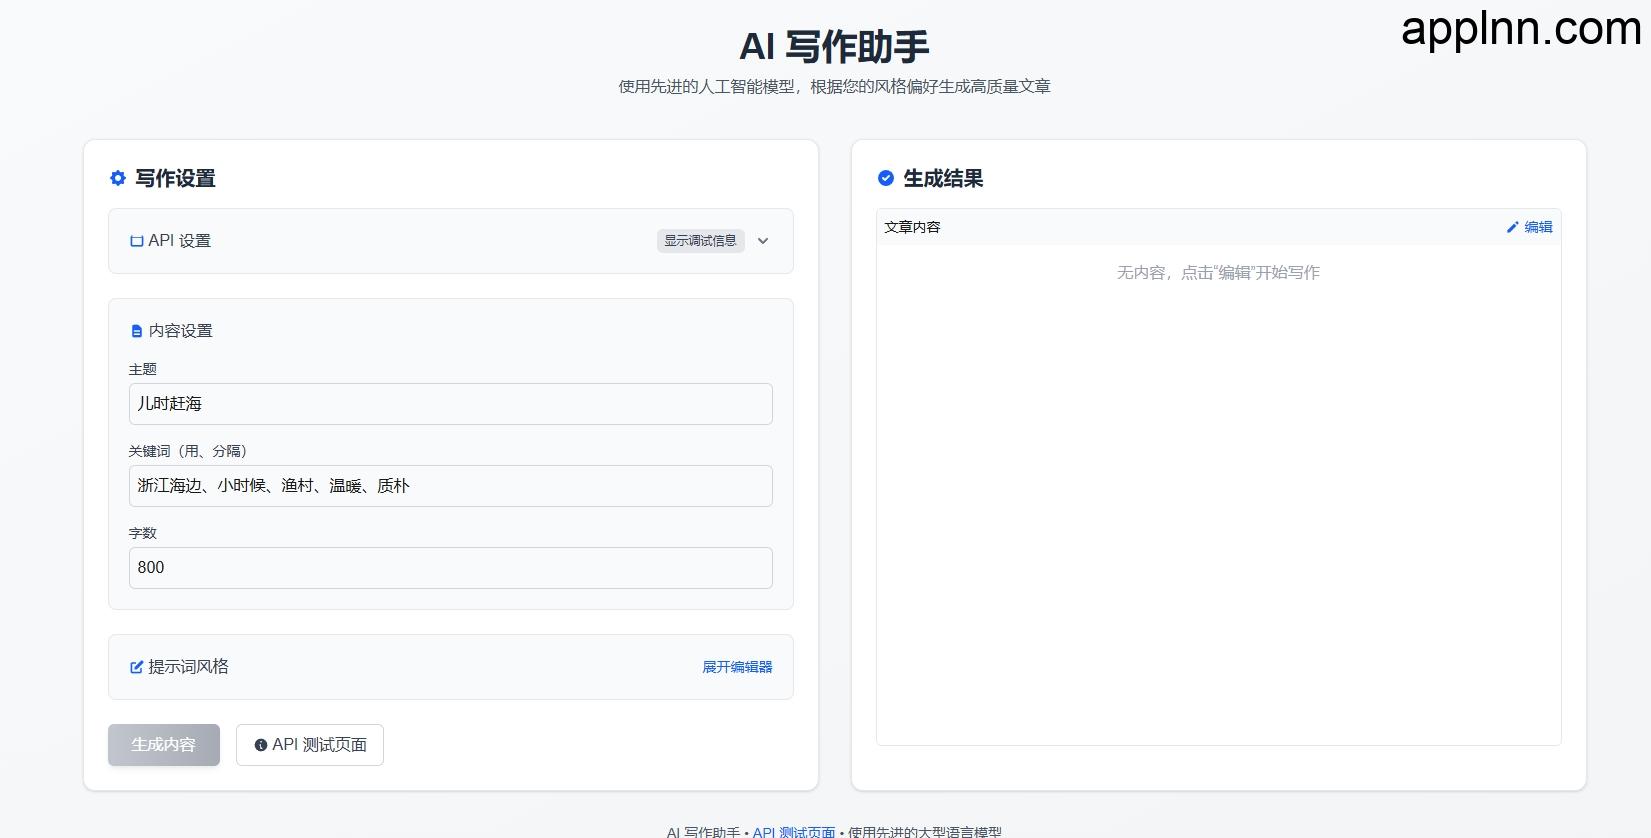Viewport: 1651px width, 838px height.
Task: Click the document icon beside 内容设置
Action: point(137,331)
